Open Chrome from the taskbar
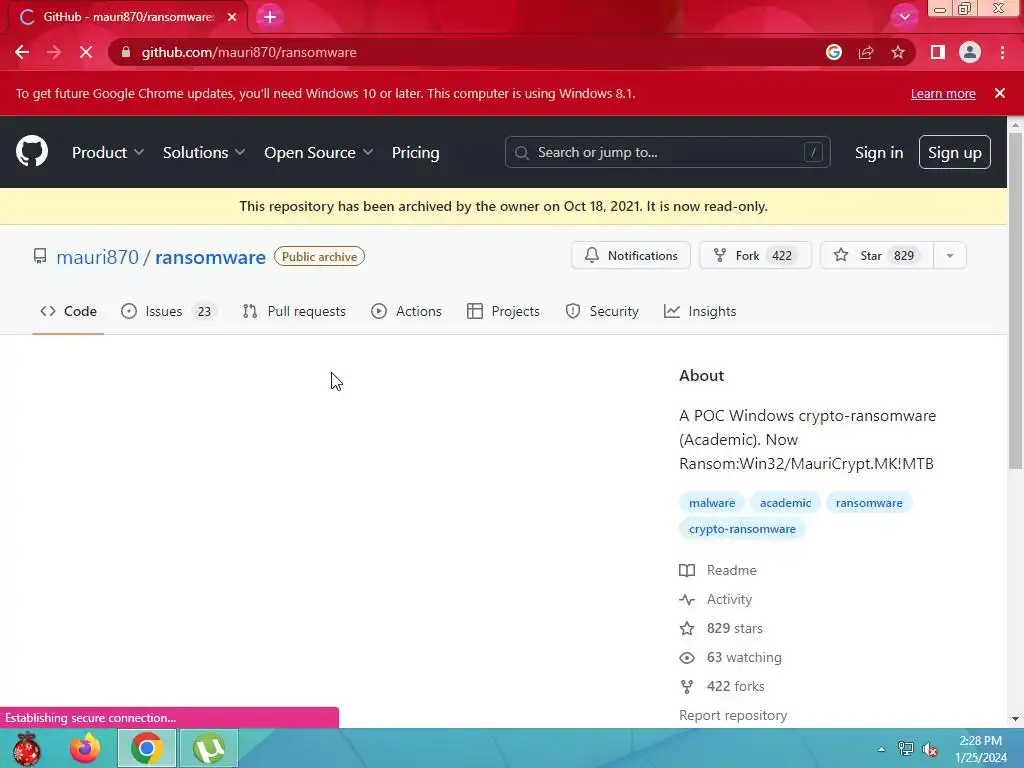 pos(146,748)
